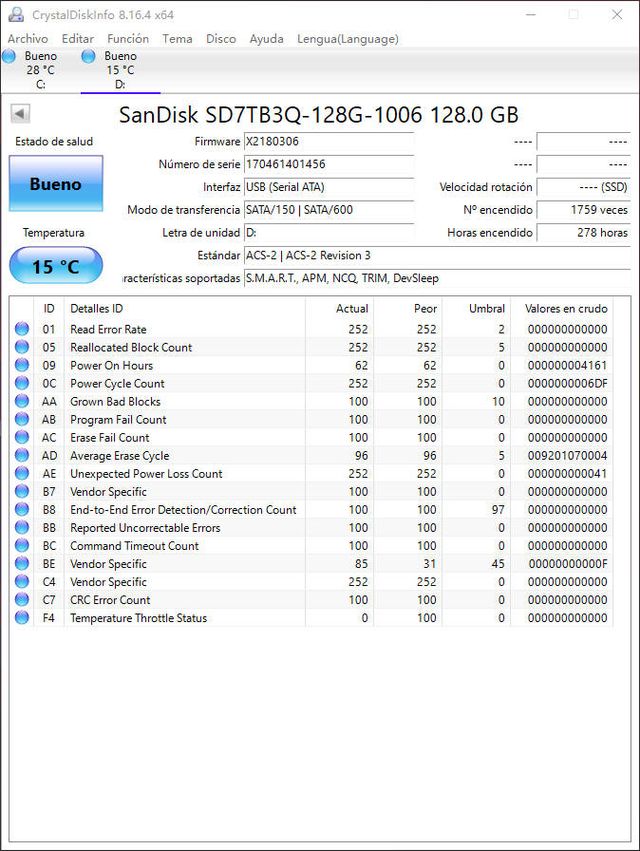Image resolution: width=640 pixels, height=851 pixels.
Task: Click status circle of CRC Error Count
Action: click(x=22, y=600)
